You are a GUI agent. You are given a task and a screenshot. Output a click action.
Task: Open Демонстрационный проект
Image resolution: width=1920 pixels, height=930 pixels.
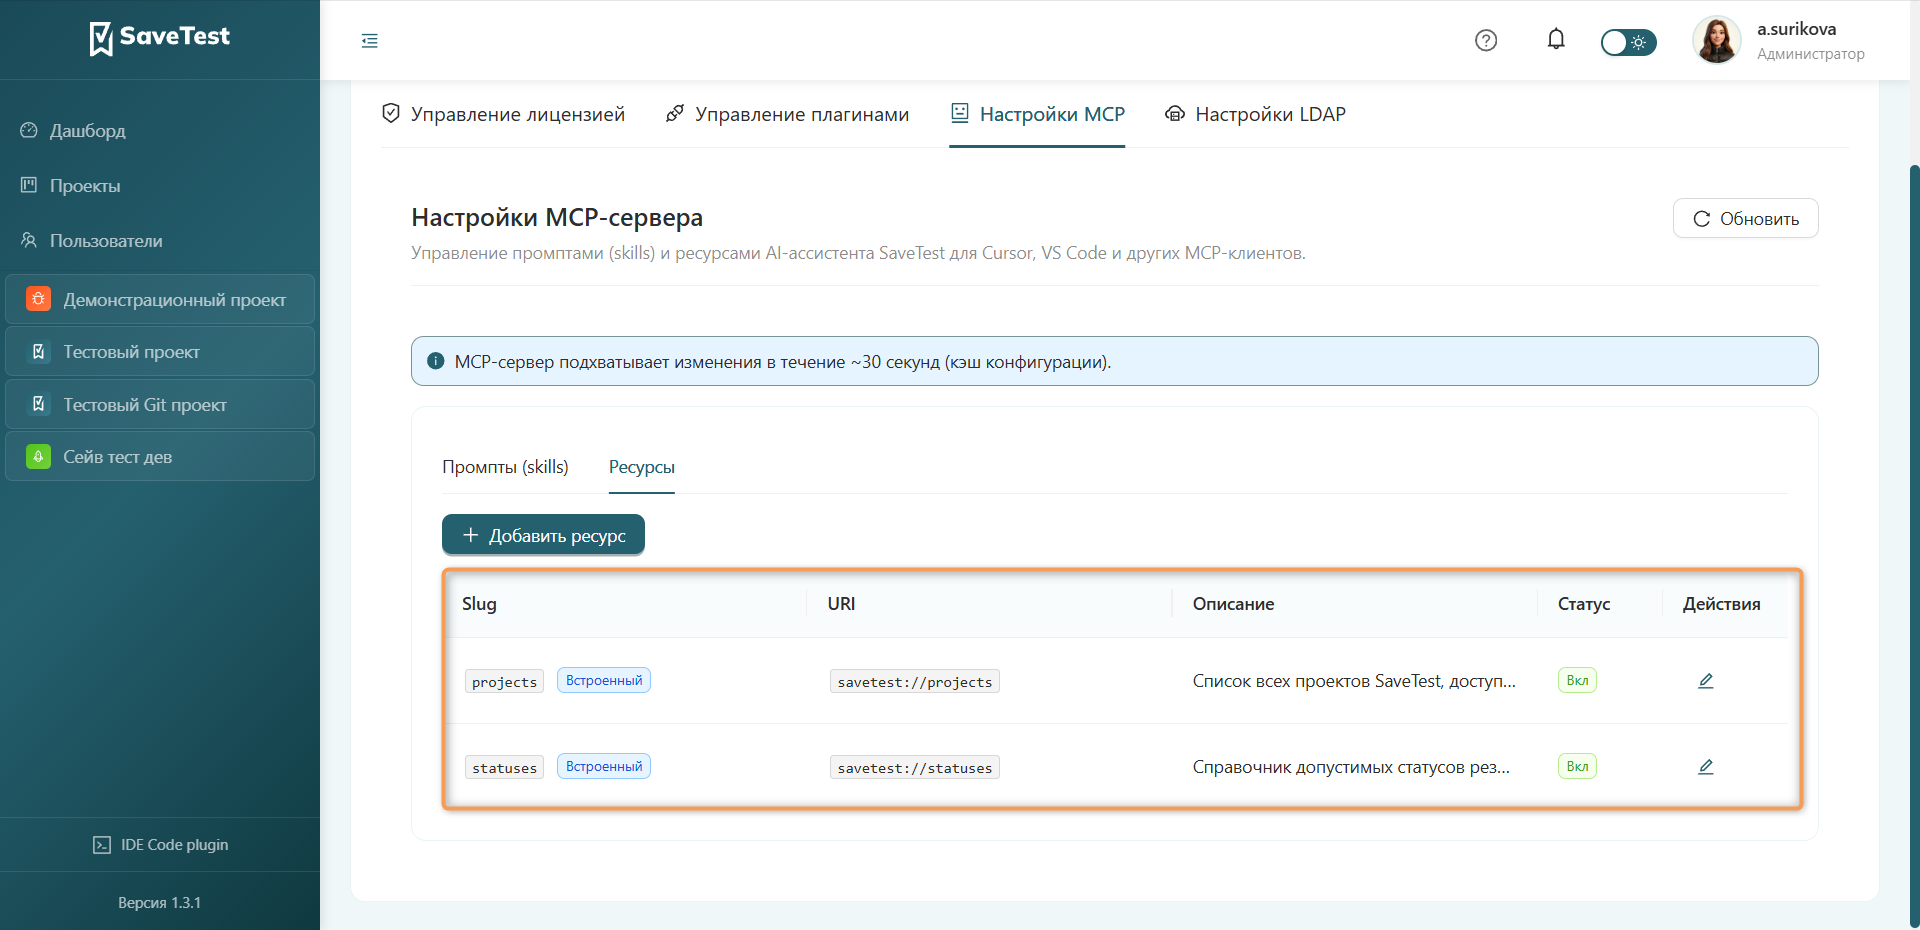pos(160,299)
